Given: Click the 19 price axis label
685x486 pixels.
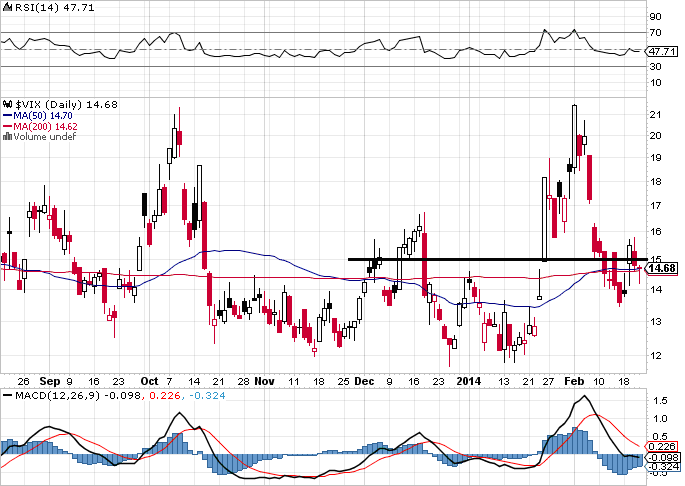Looking at the screenshot, I should point(655,157).
